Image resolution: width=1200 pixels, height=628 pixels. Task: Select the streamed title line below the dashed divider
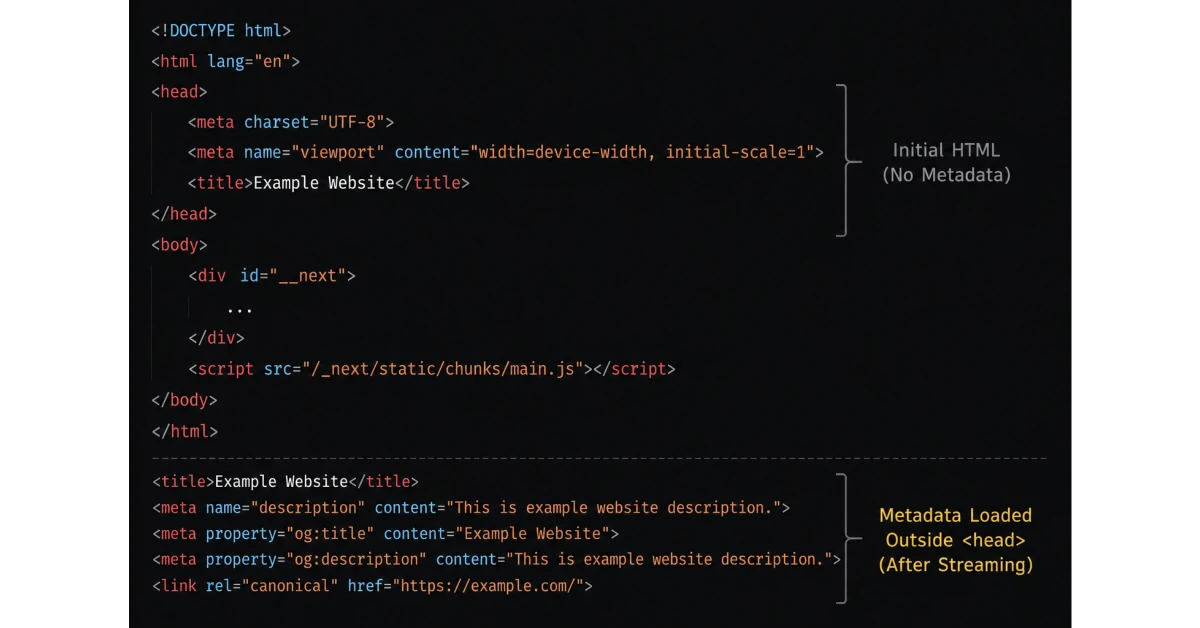click(x=286, y=481)
